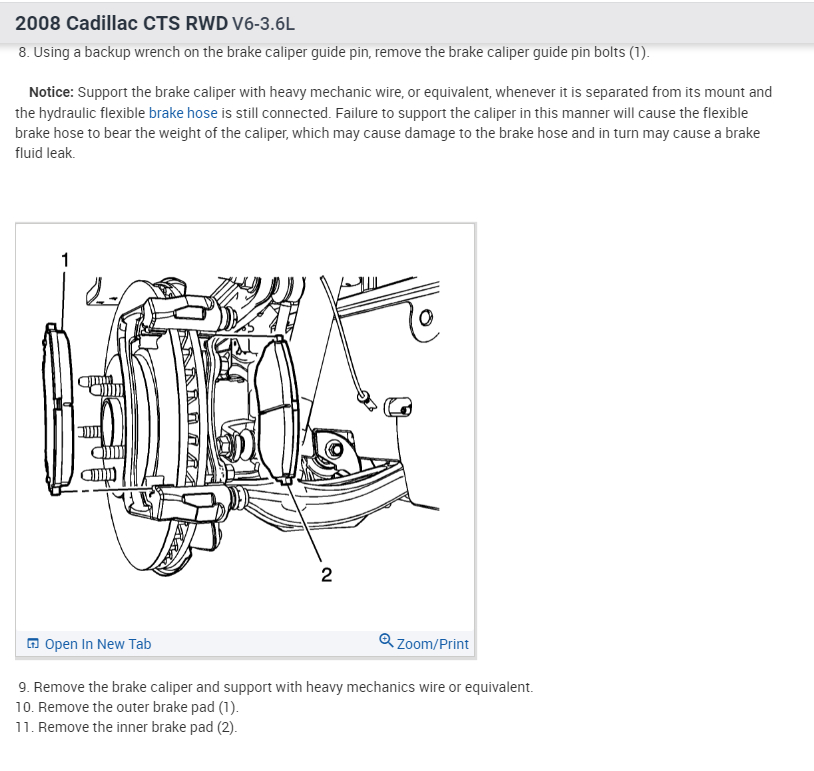Click step 10 outer brake pad text
This screenshot has width=814, height=771.
tap(127, 707)
